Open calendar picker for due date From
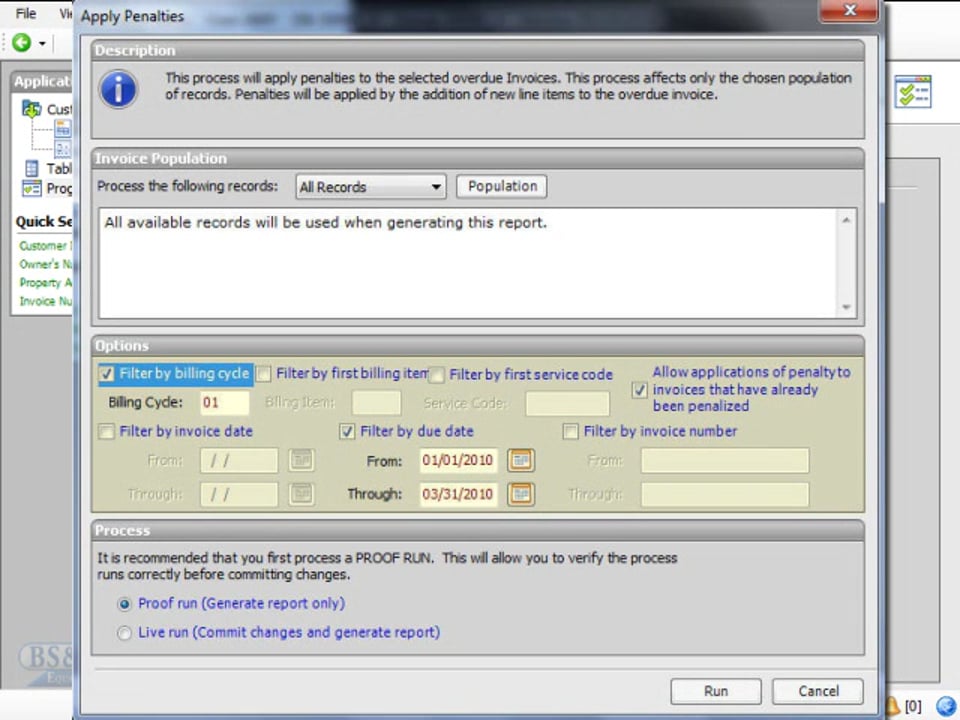Image resolution: width=960 pixels, height=720 pixels. 520,460
